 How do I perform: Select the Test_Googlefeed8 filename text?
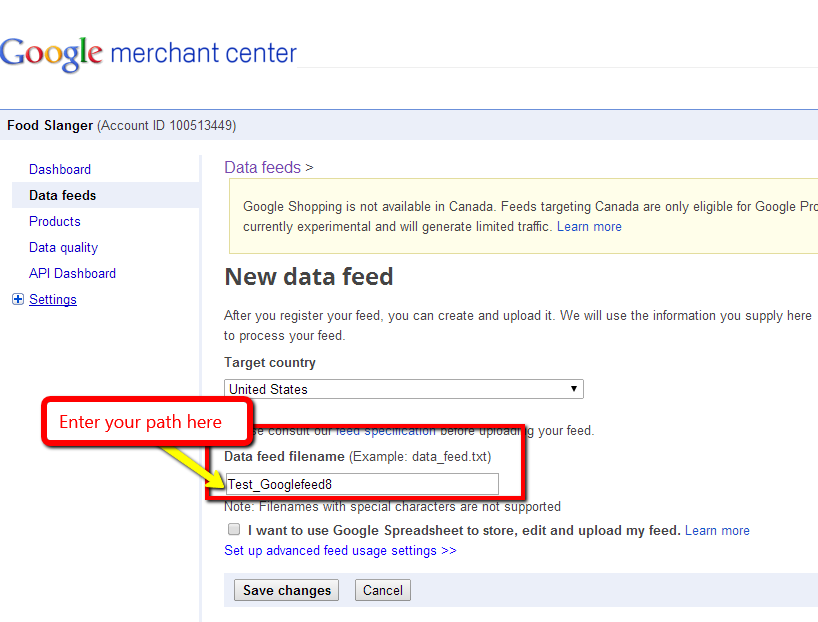(280, 484)
